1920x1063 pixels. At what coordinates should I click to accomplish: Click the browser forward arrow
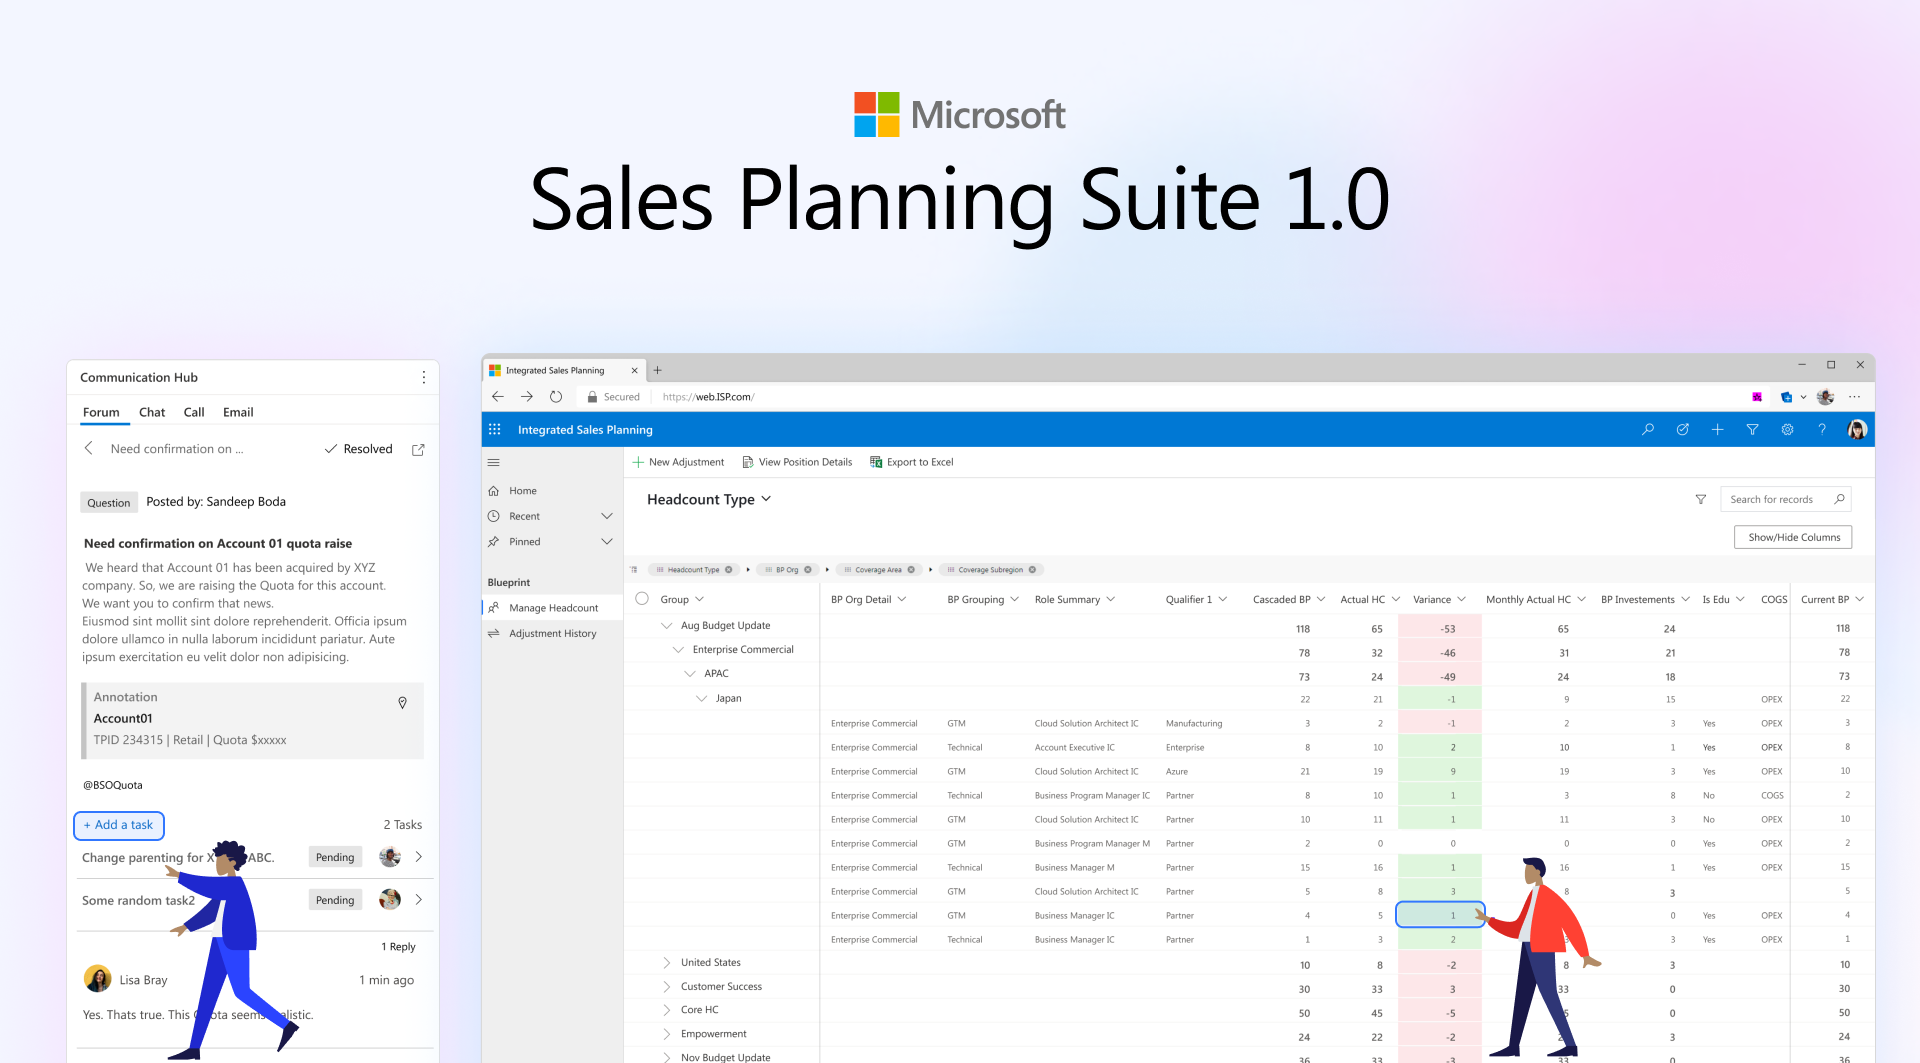(527, 397)
